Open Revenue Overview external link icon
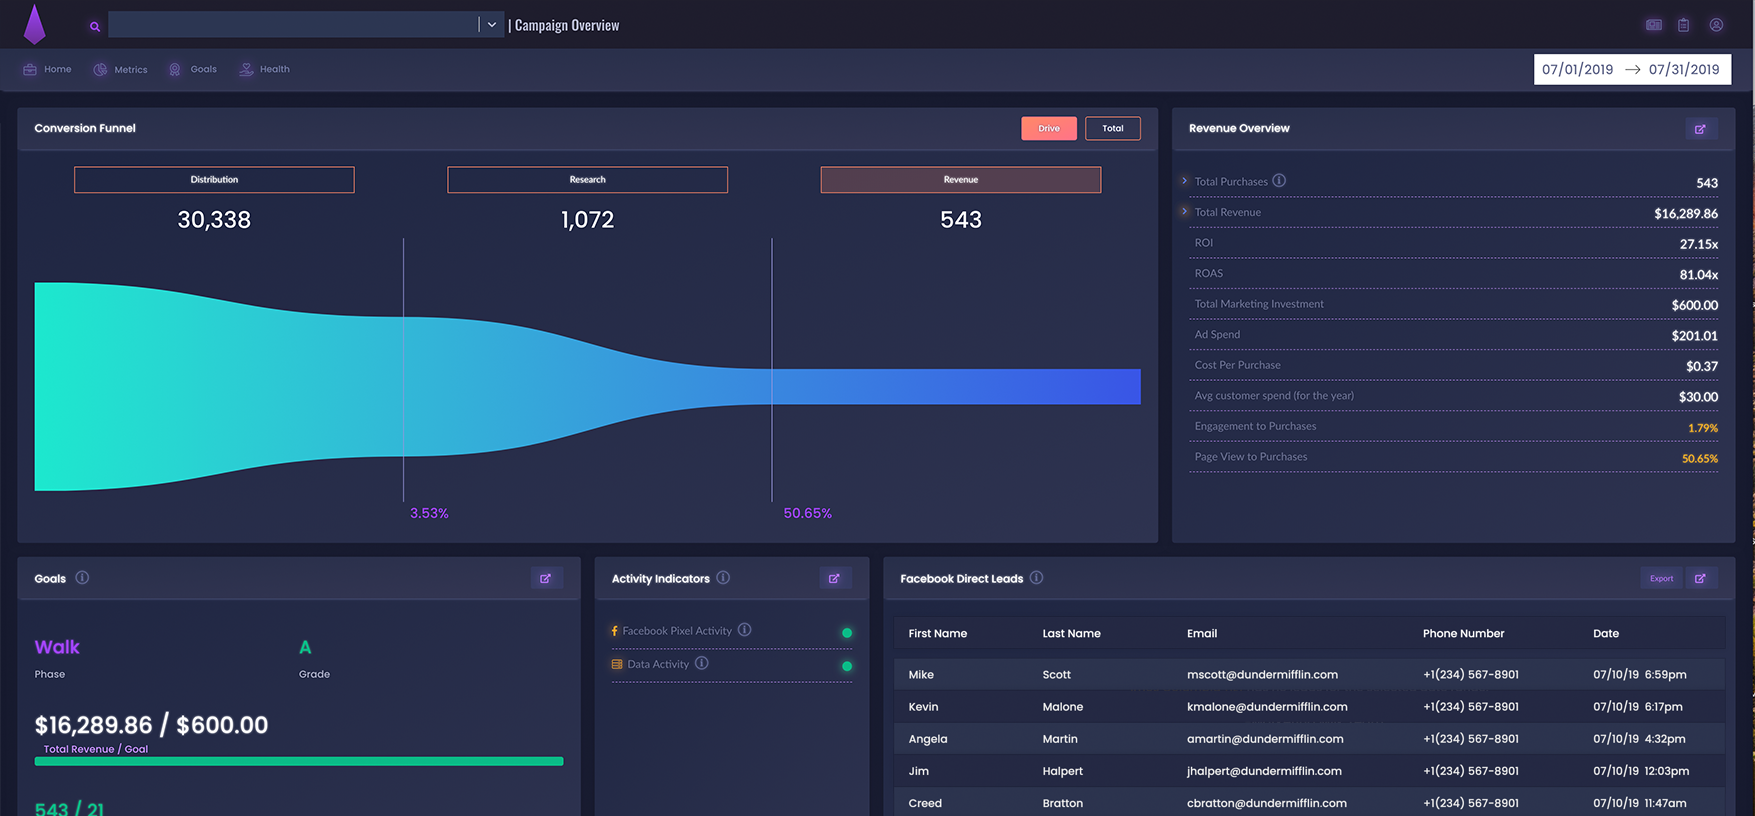This screenshot has height=816, width=1755. coord(1700,129)
